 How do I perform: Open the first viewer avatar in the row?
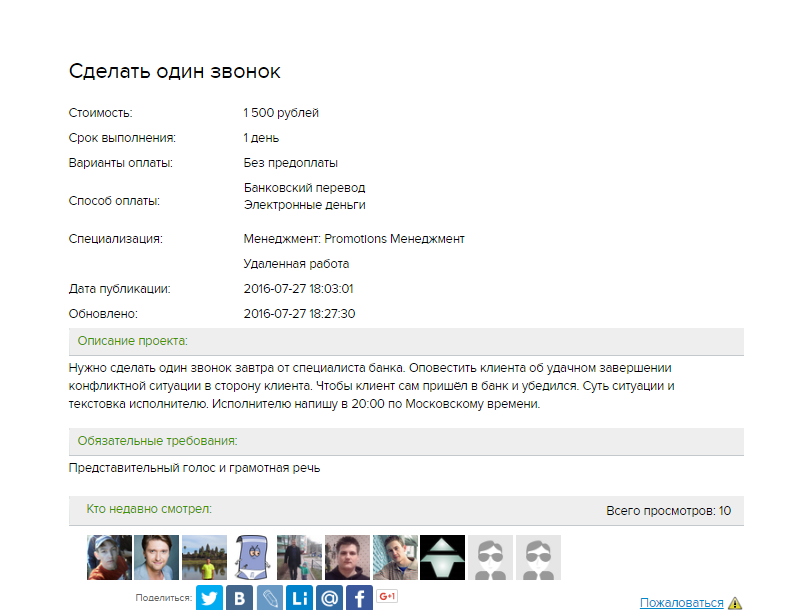point(109,557)
